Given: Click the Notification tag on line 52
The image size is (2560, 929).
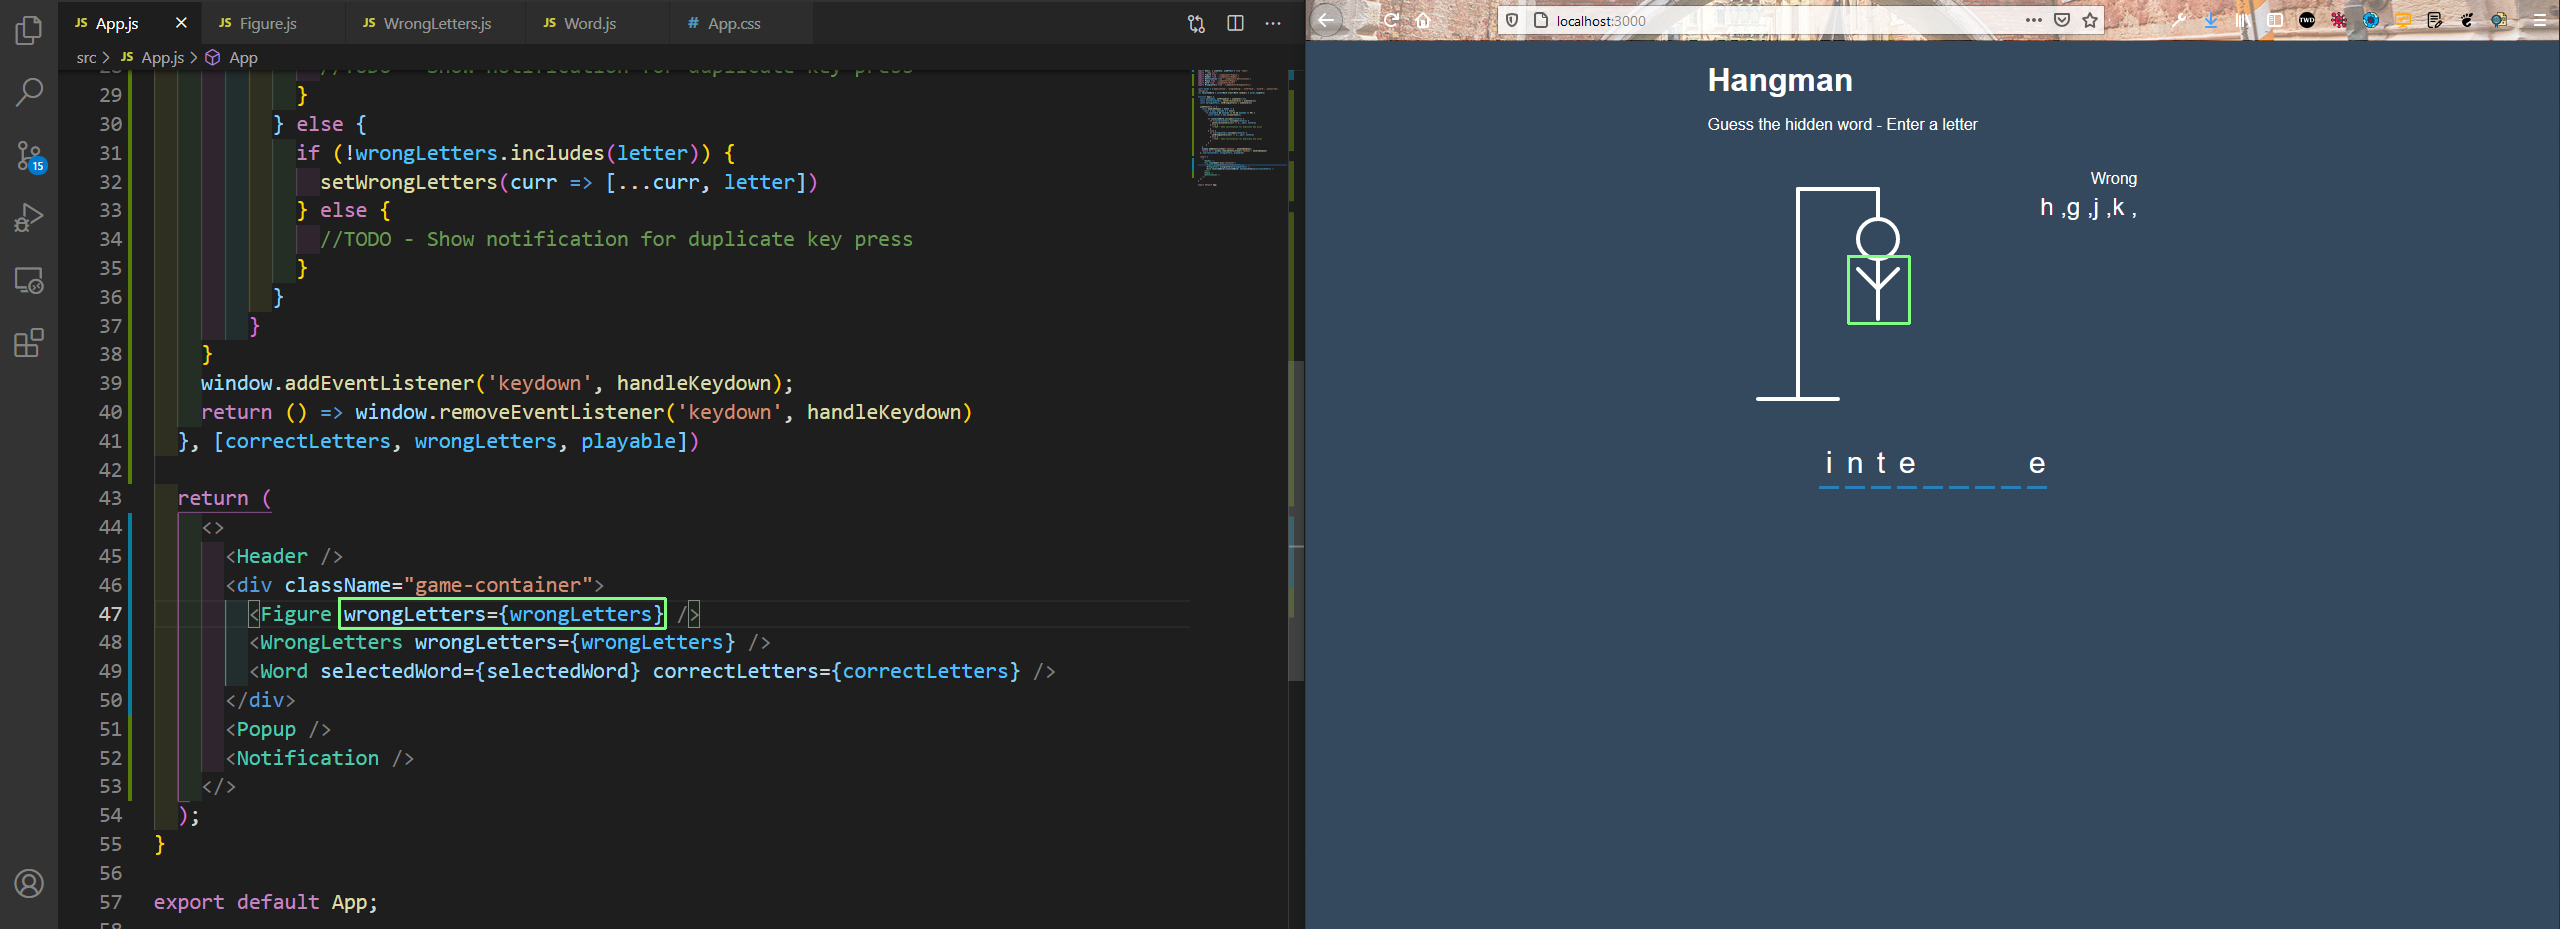Looking at the screenshot, I should coord(320,758).
